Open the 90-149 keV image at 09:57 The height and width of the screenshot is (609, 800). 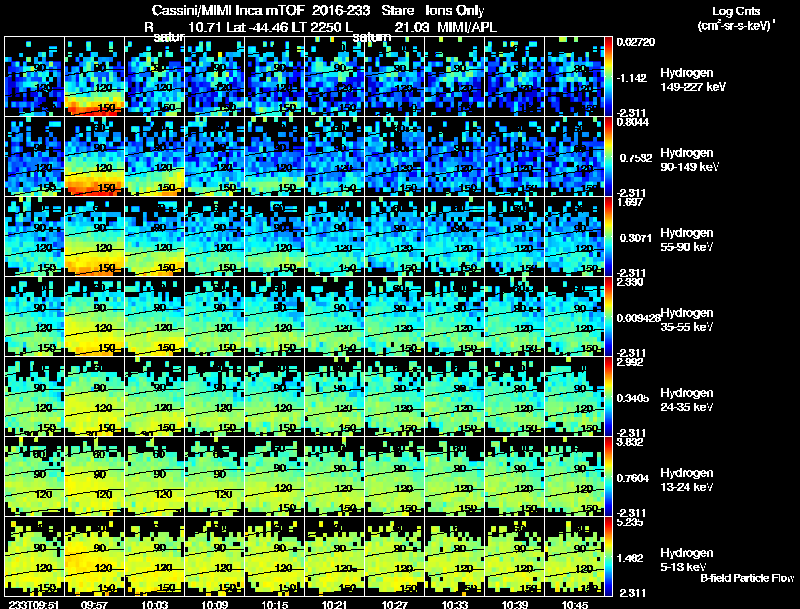(94, 157)
